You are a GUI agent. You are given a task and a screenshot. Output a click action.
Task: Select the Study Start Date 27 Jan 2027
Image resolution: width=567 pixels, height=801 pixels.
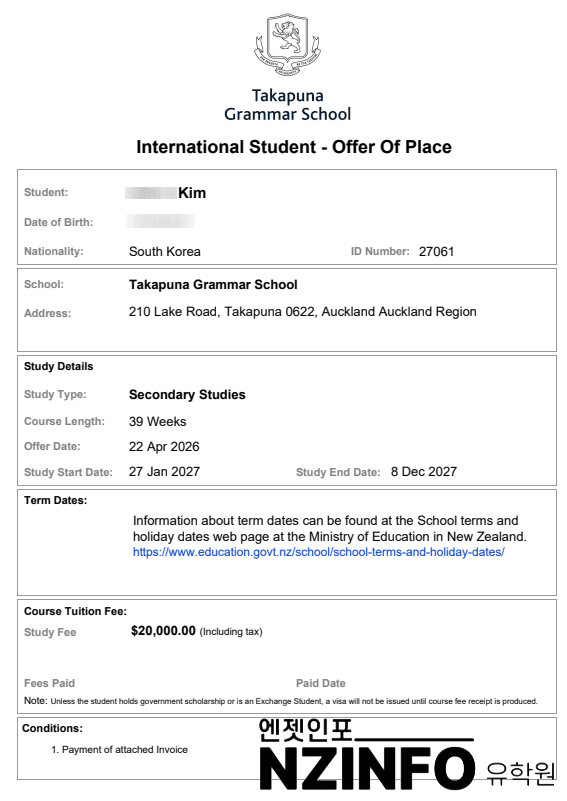click(x=164, y=472)
